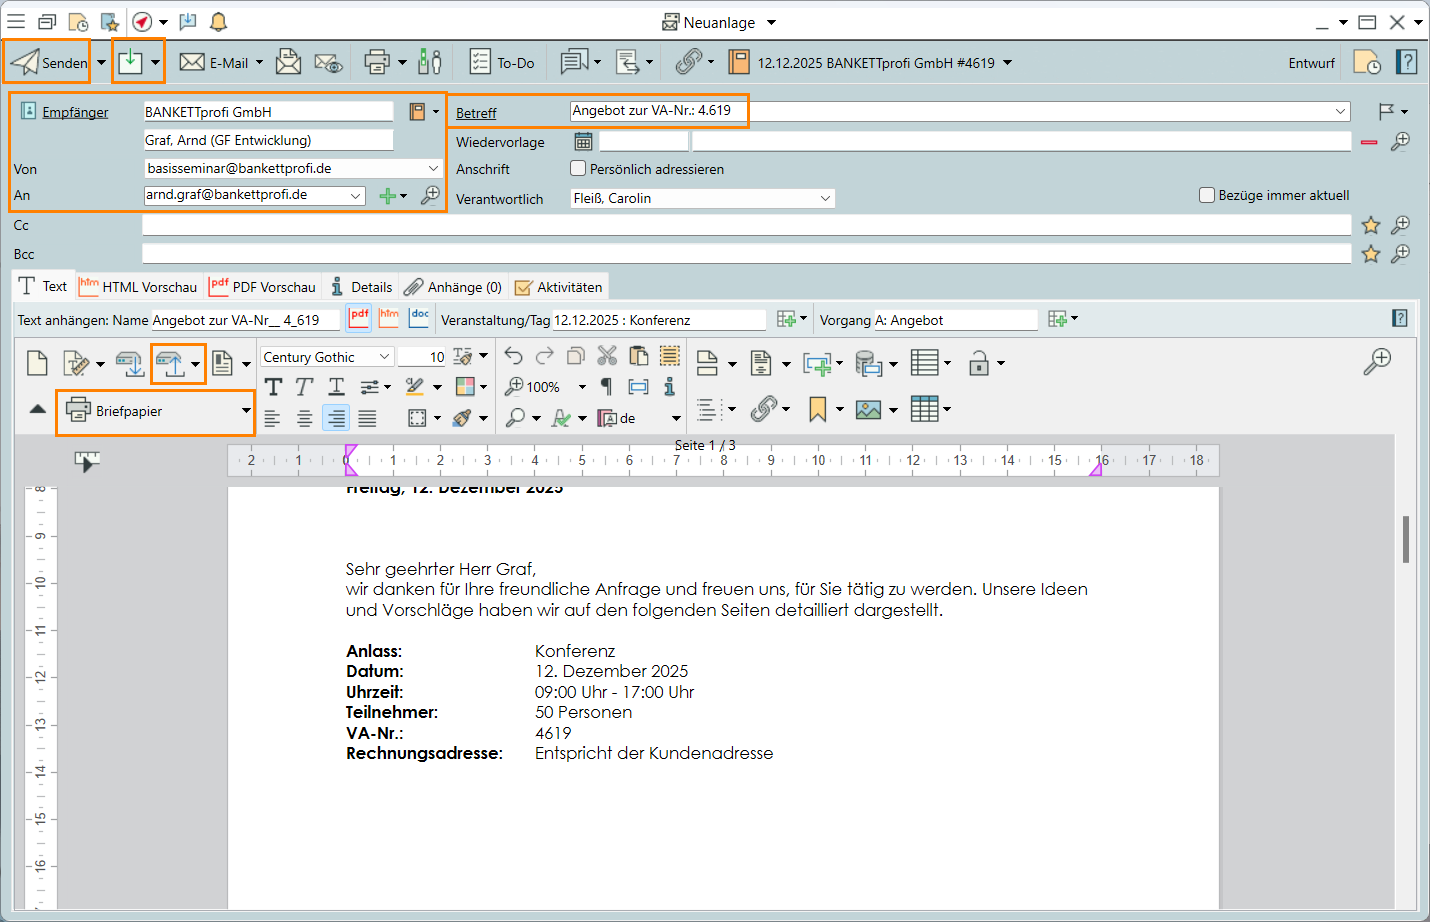
Task: Expand the Briefpapier dropdown
Action: [x=246, y=411]
